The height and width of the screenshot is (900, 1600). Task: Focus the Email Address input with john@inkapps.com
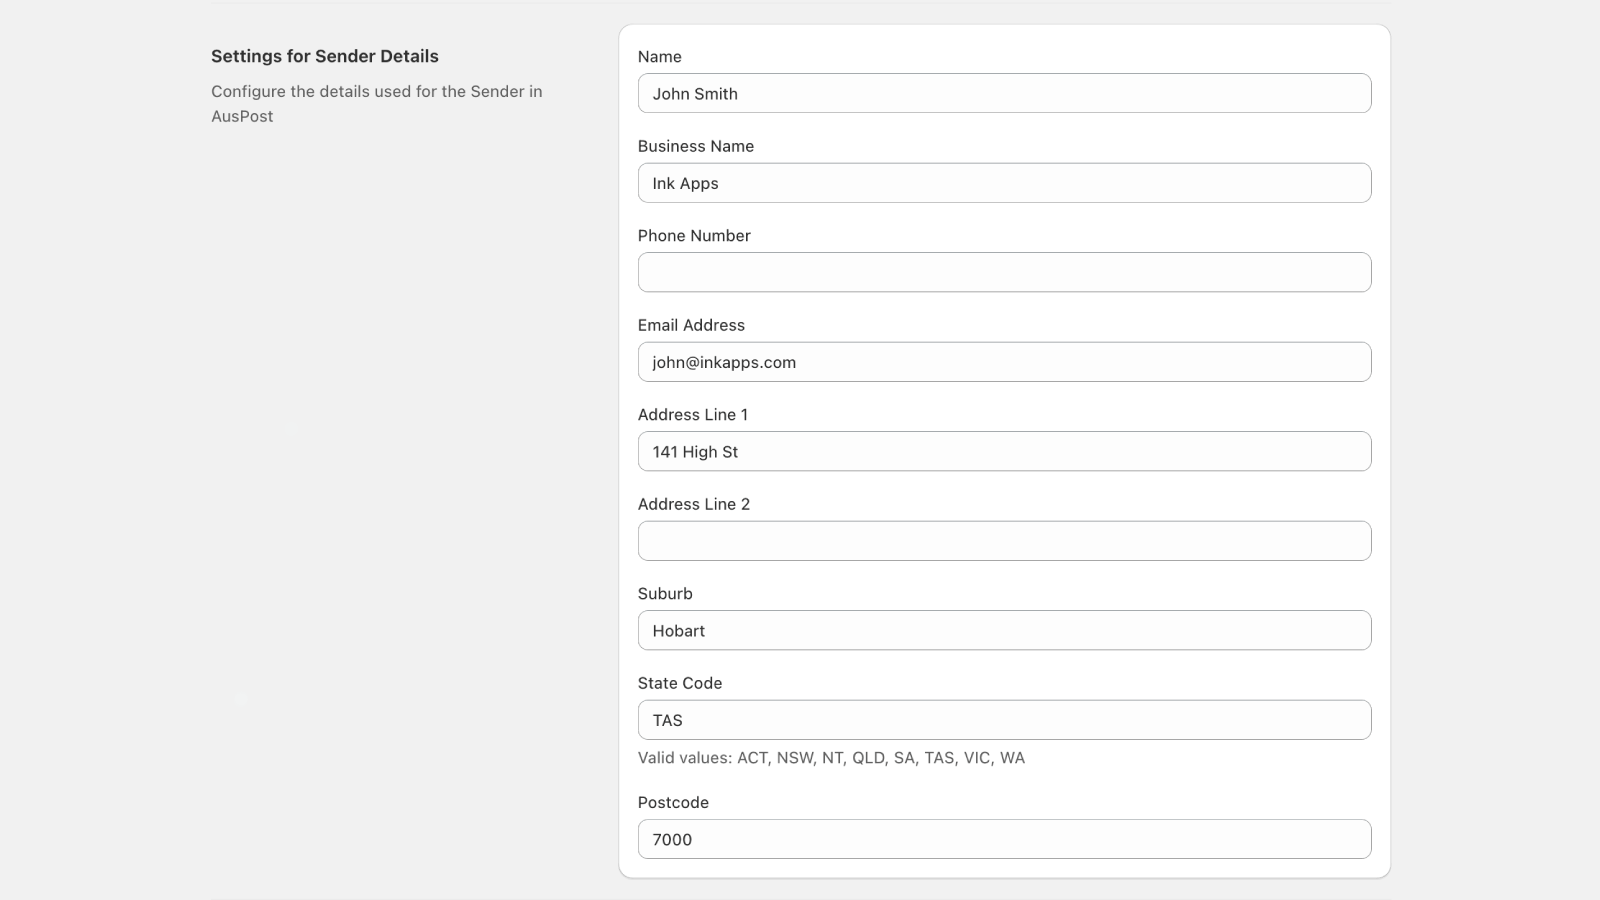pyautogui.click(x=1004, y=361)
